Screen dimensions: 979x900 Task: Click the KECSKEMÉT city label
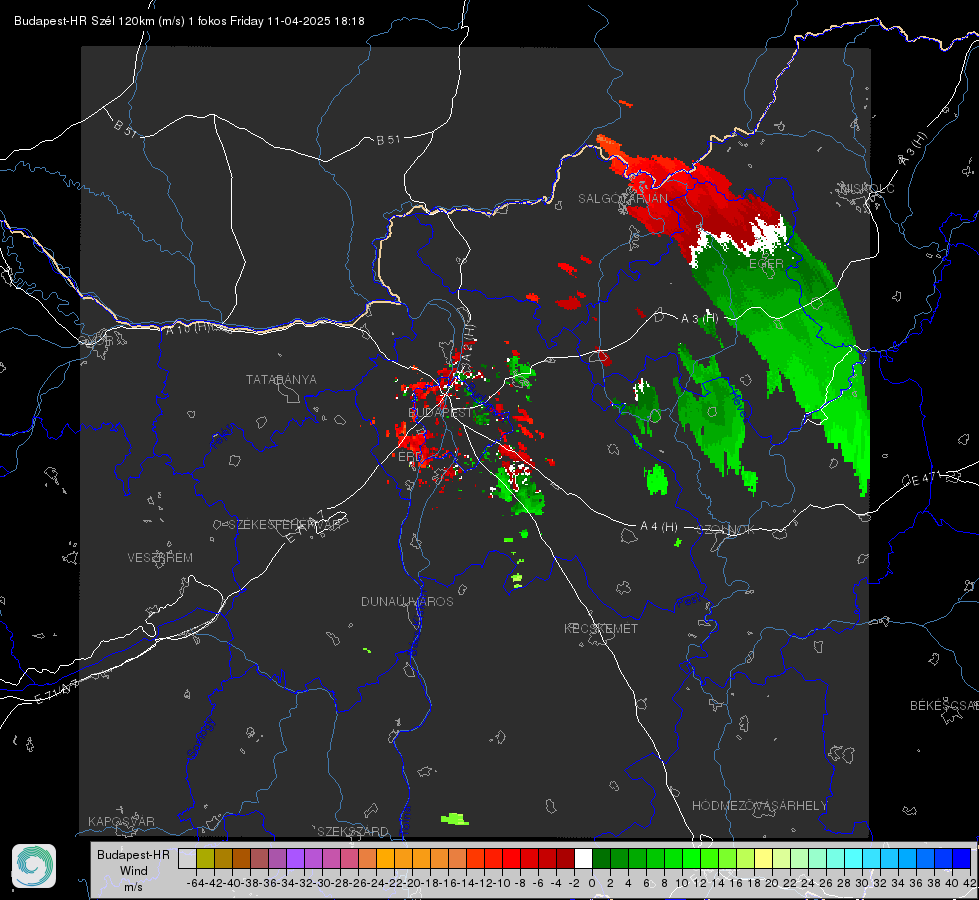(x=601, y=628)
